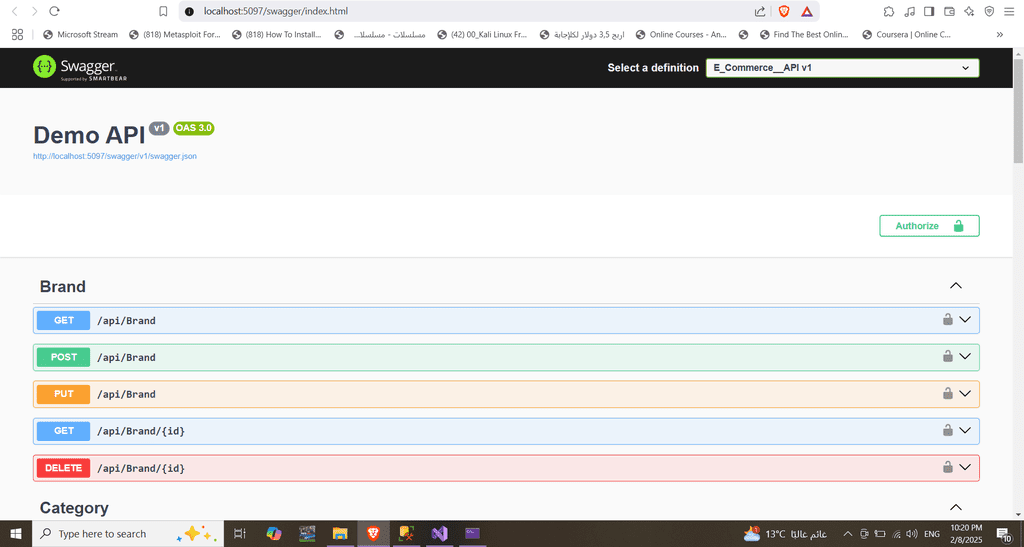Expand POST /api/Brand with chevron
This screenshot has height=547, width=1024.
pos(965,356)
